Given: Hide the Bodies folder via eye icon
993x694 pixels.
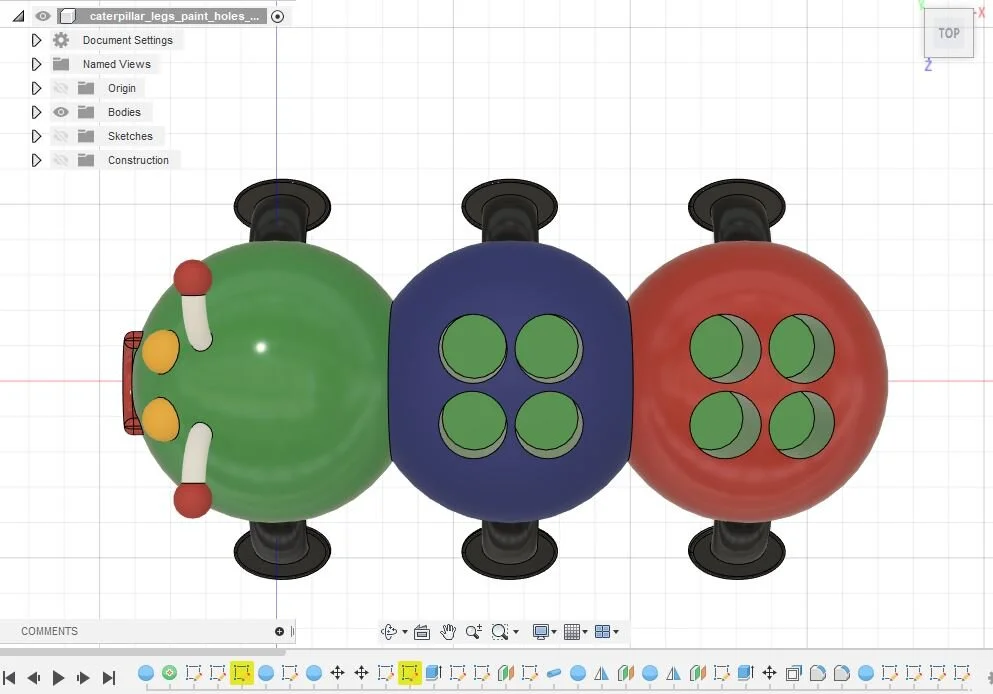Looking at the screenshot, I should coord(60,112).
